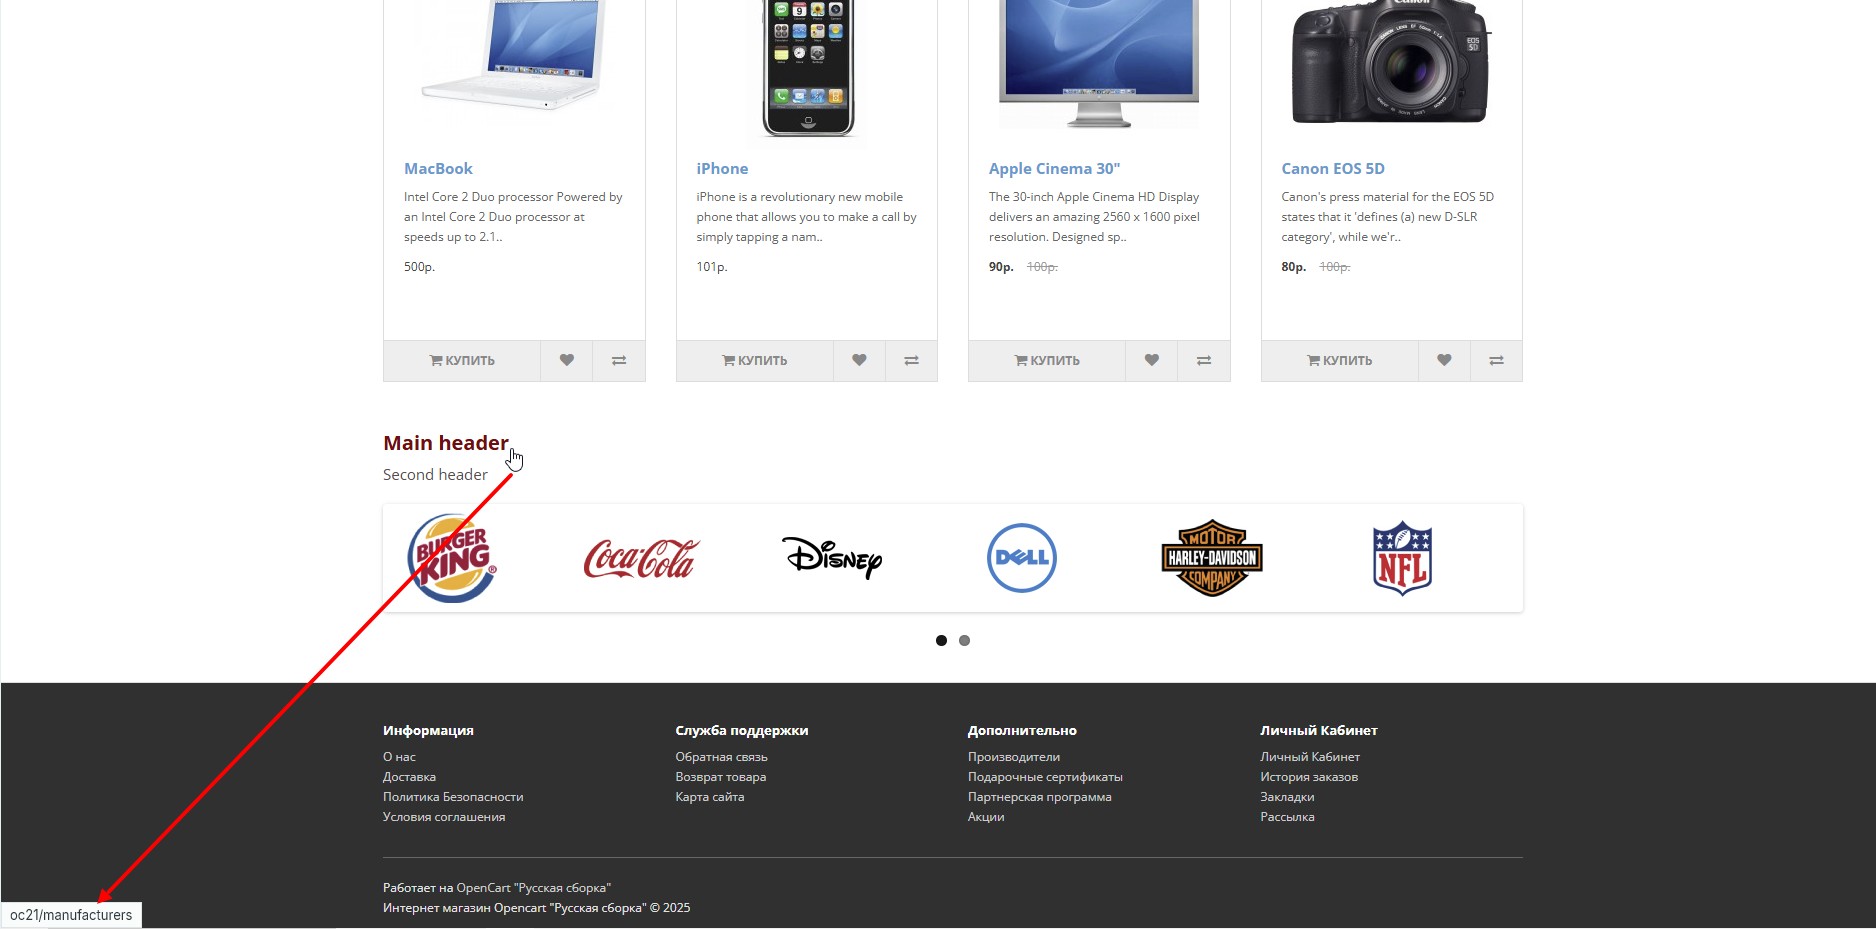Click the Harley-Davidson brand logo
Image resolution: width=1876 pixels, height=929 pixels.
(1212, 558)
